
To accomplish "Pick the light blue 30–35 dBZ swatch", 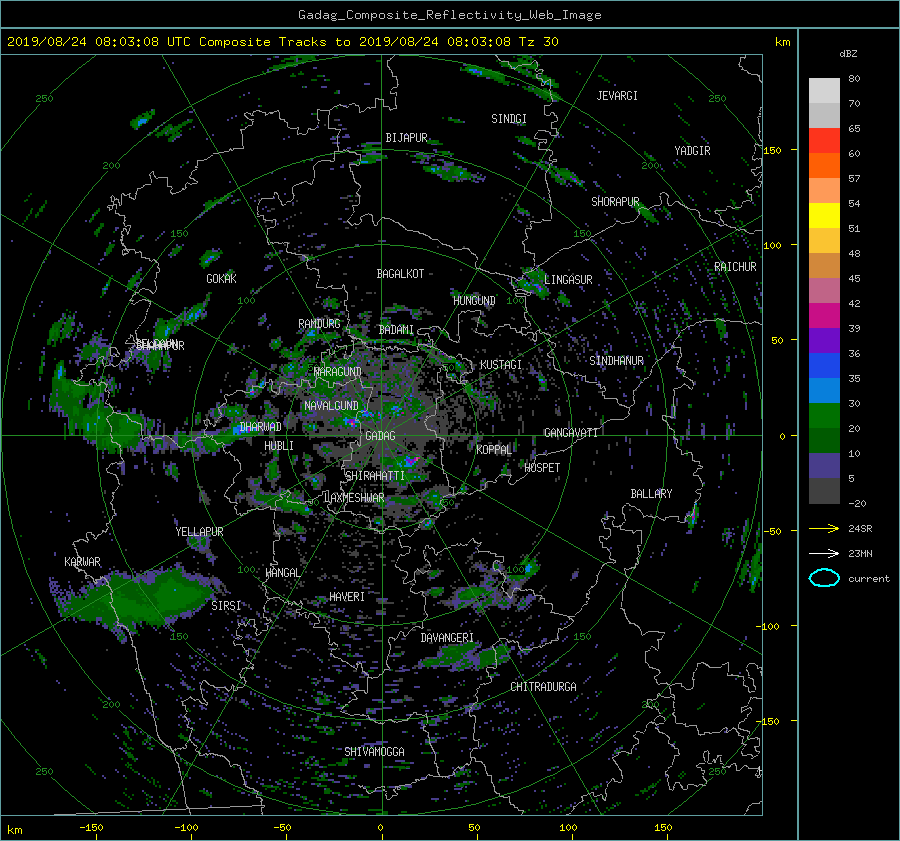I will click(x=824, y=390).
